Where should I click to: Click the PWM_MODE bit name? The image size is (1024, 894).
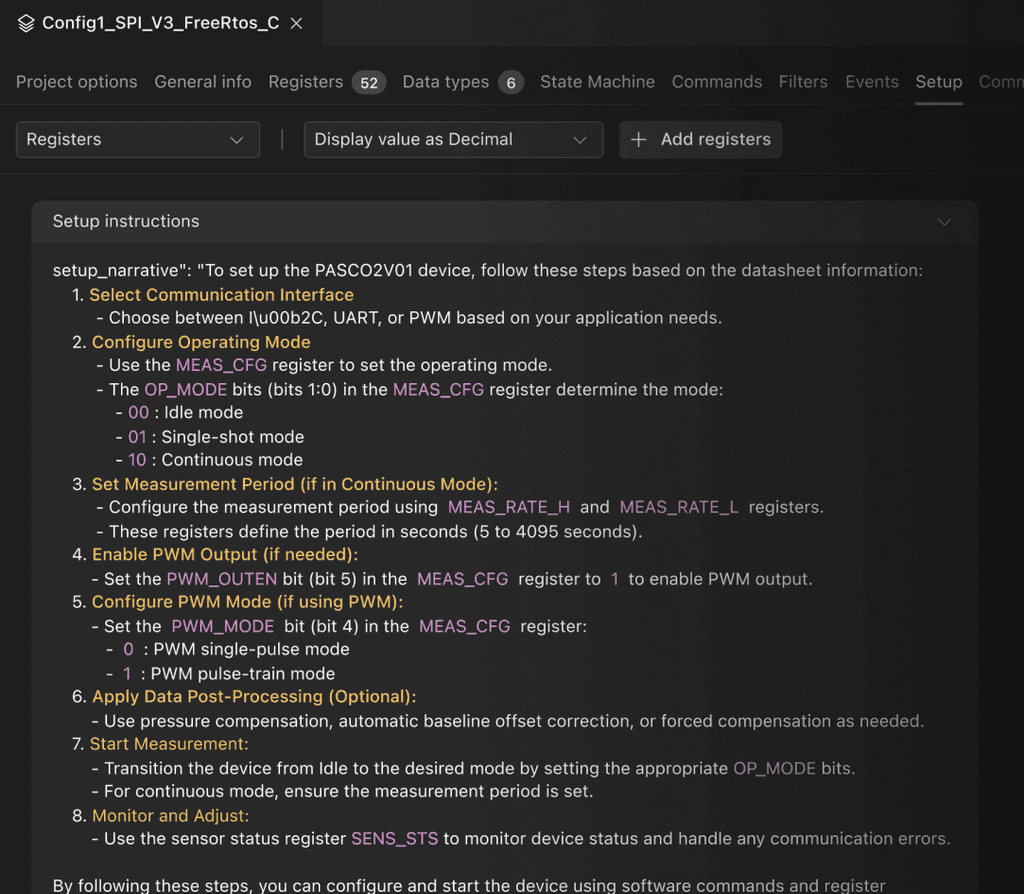coord(223,626)
